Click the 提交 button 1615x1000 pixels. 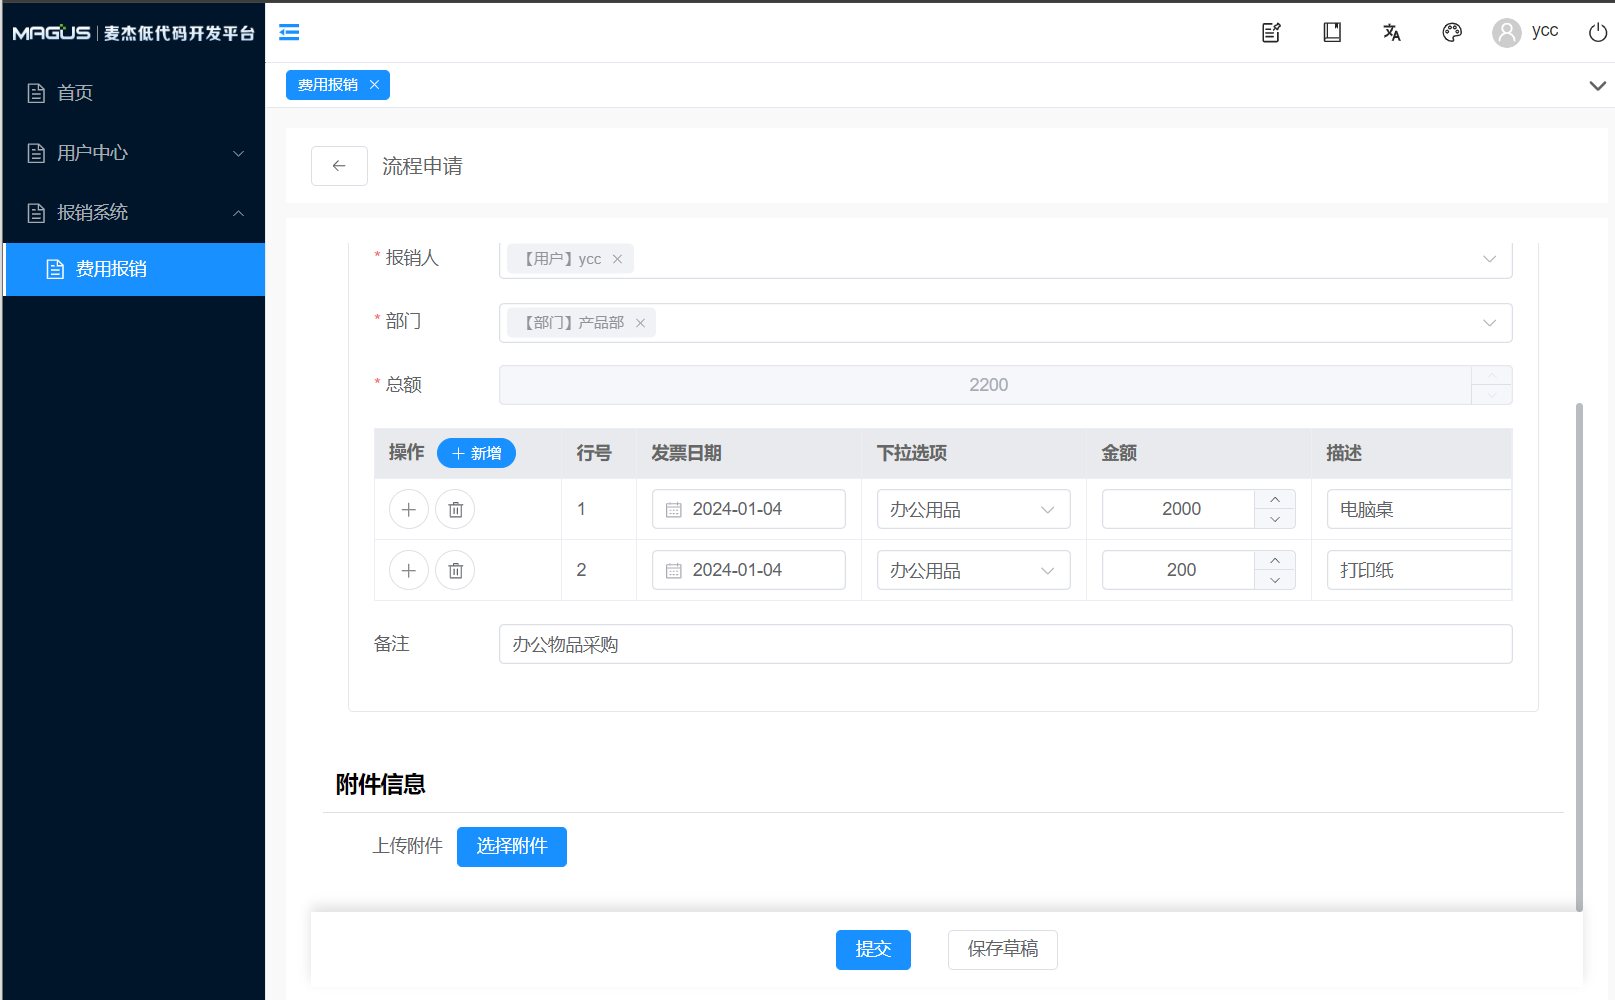tap(873, 949)
